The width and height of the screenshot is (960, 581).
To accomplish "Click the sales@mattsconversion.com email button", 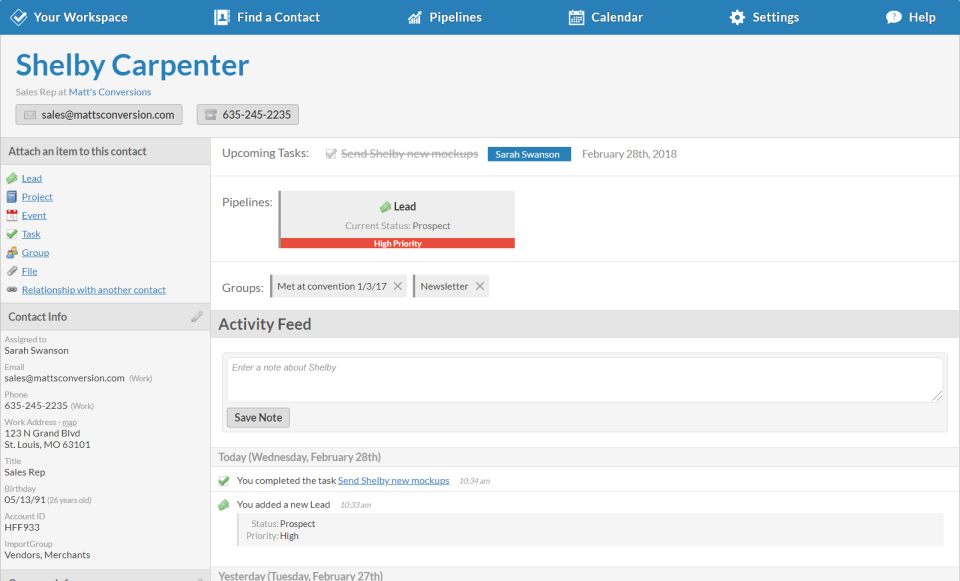I will point(99,114).
